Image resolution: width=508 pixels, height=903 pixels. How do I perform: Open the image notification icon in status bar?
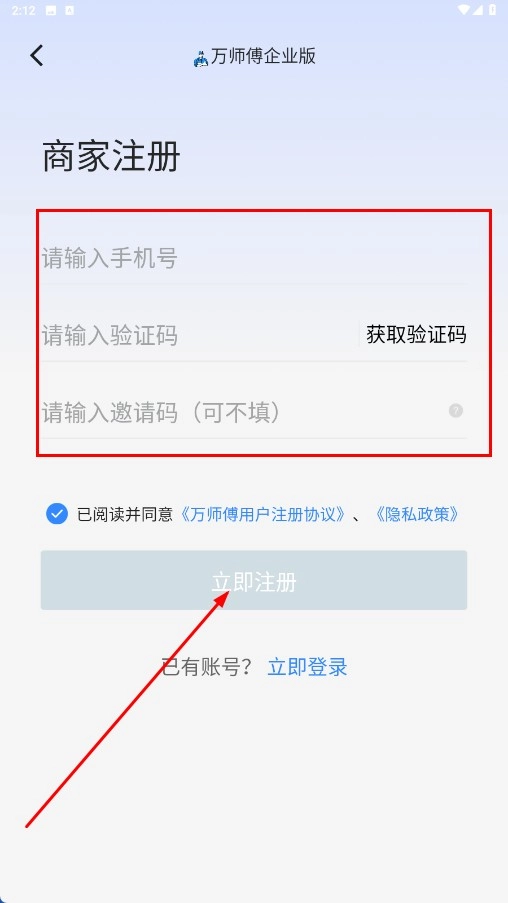coord(51,10)
